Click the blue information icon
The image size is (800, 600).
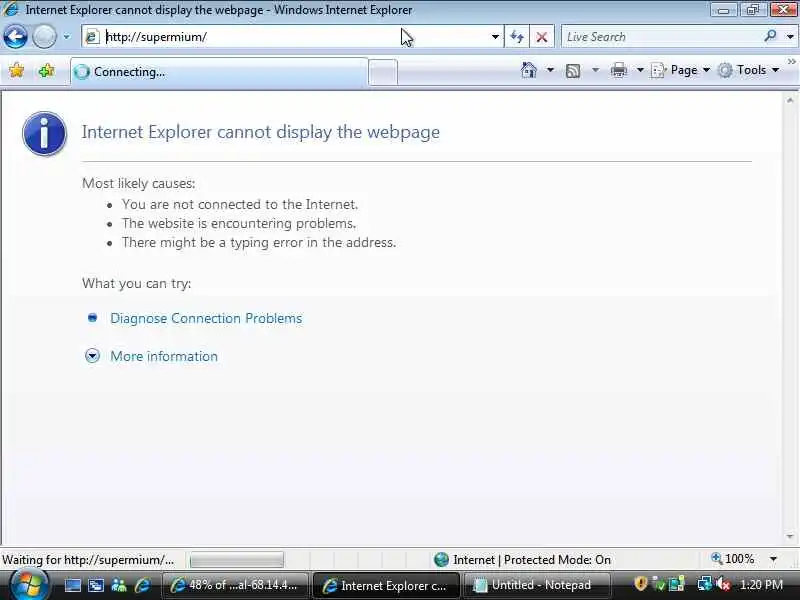pyautogui.click(x=44, y=133)
